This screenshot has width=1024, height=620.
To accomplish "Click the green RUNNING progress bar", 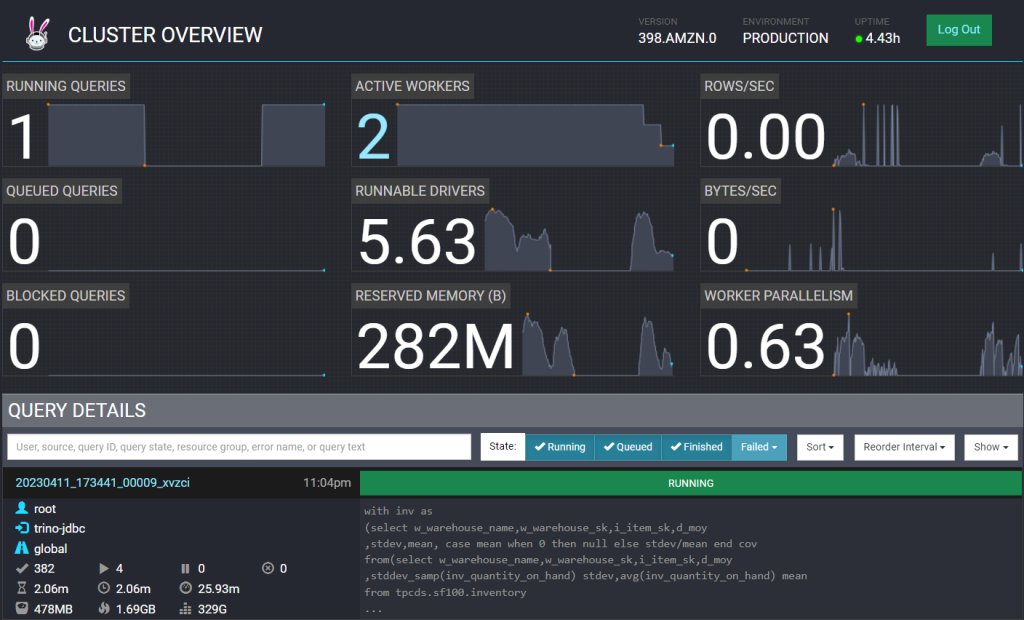I will tap(690, 483).
